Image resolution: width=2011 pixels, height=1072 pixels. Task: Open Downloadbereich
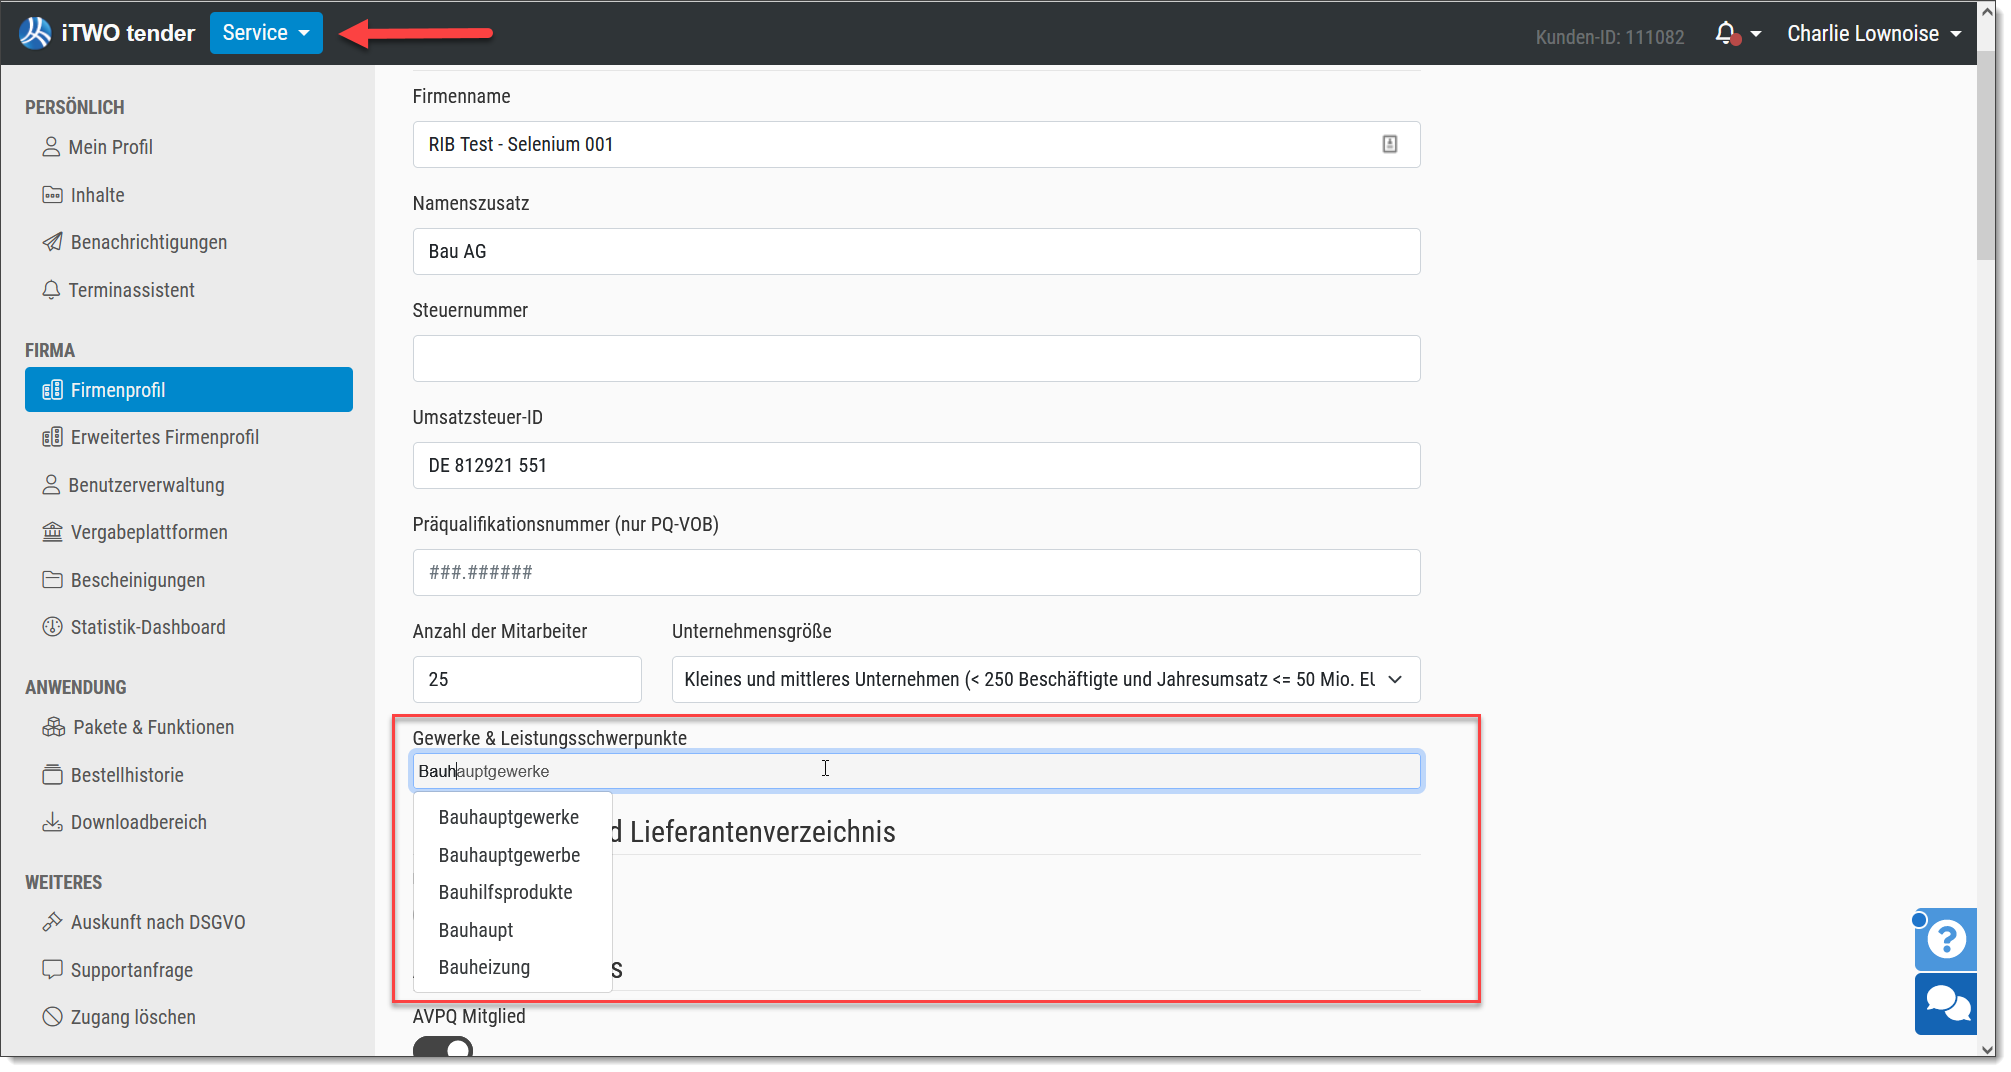124,822
